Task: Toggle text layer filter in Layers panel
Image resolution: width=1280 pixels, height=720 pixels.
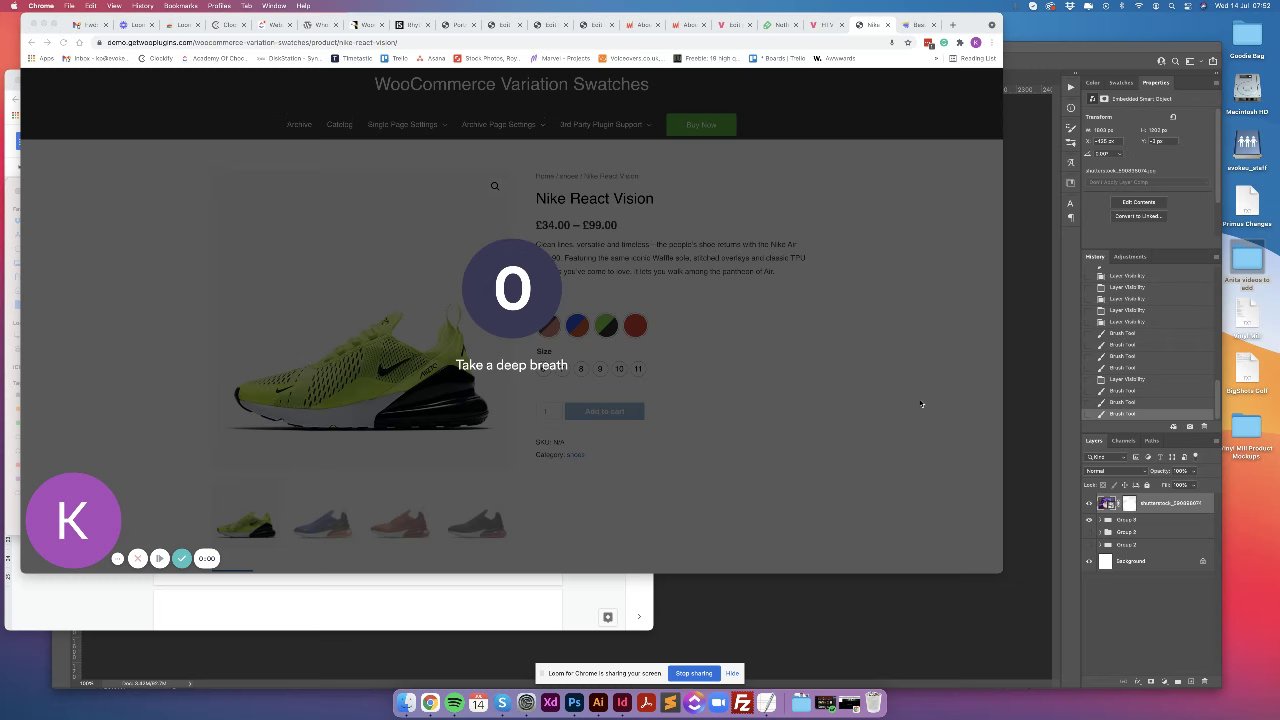Action: click(1160, 457)
